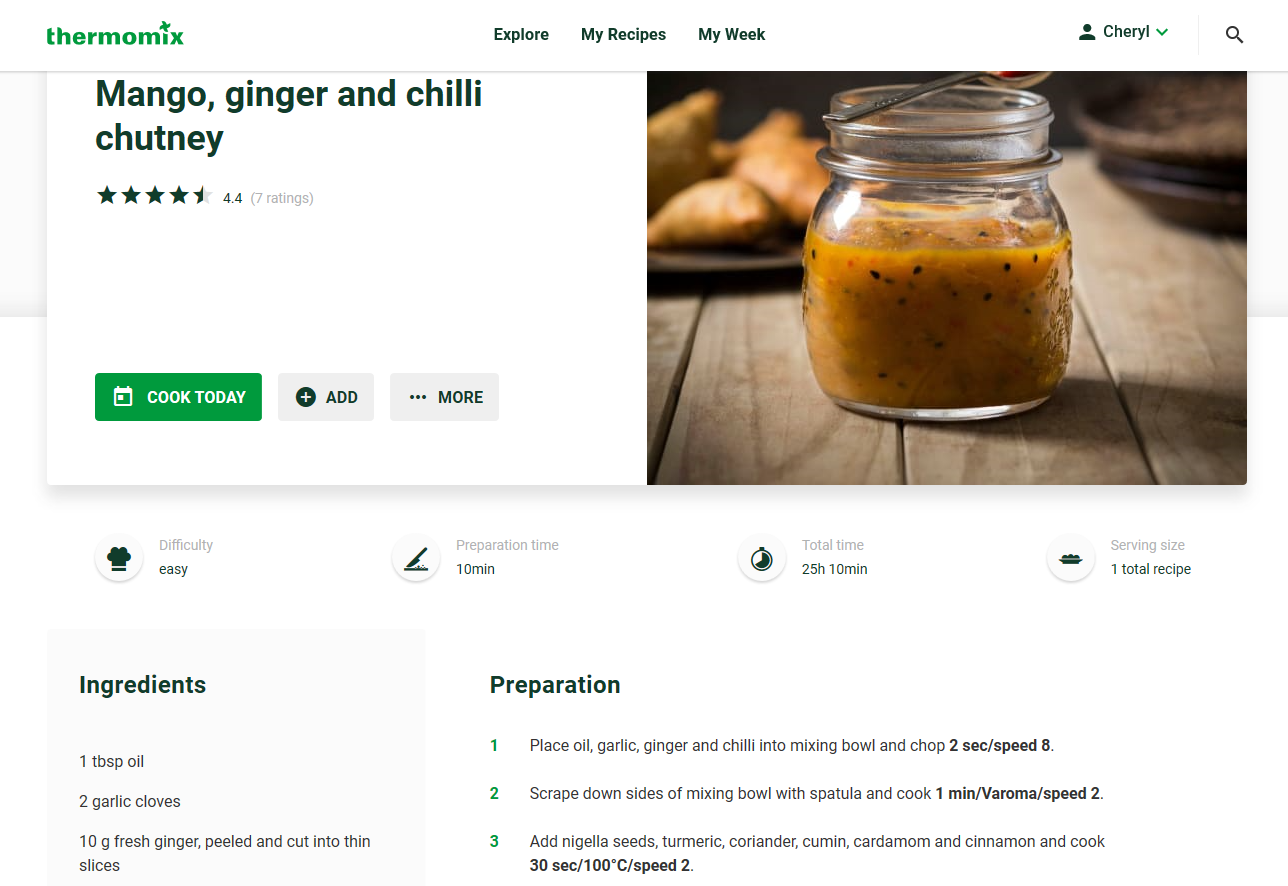Click the COOK TODAY button
1288x886 pixels.
pos(178,397)
